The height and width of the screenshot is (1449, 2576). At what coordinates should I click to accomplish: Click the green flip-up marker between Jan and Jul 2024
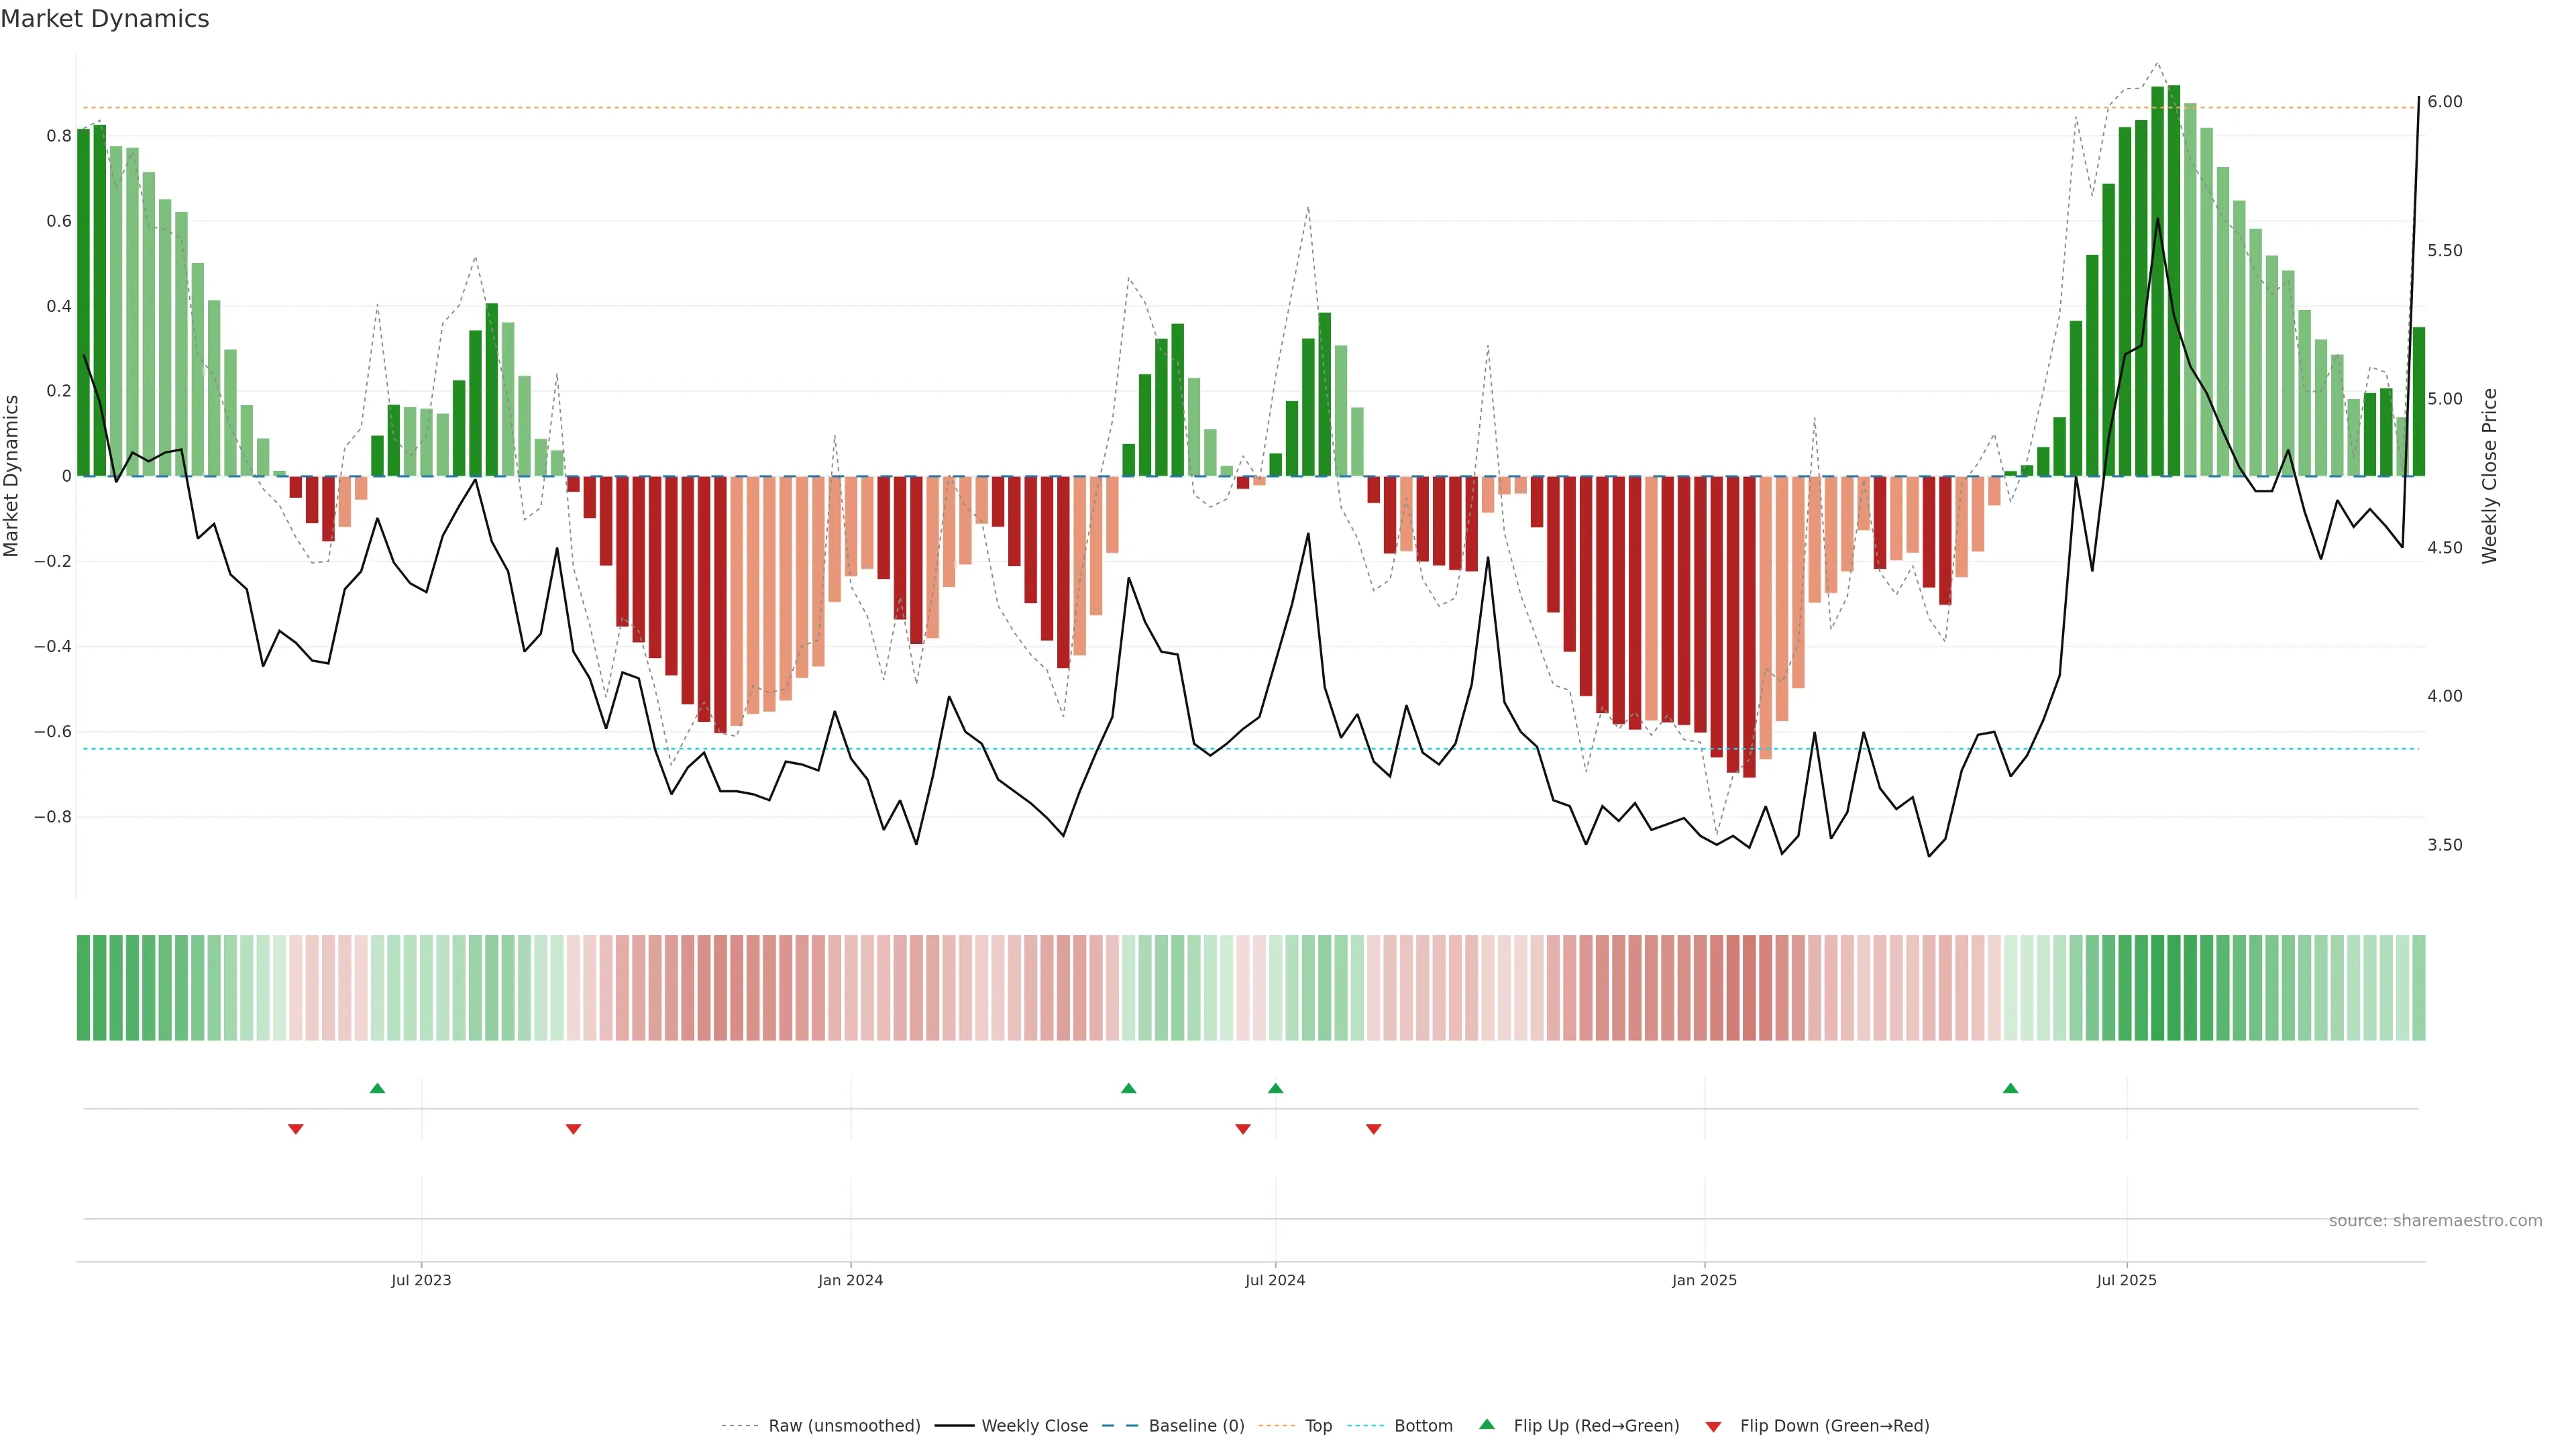(x=1128, y=1088)
